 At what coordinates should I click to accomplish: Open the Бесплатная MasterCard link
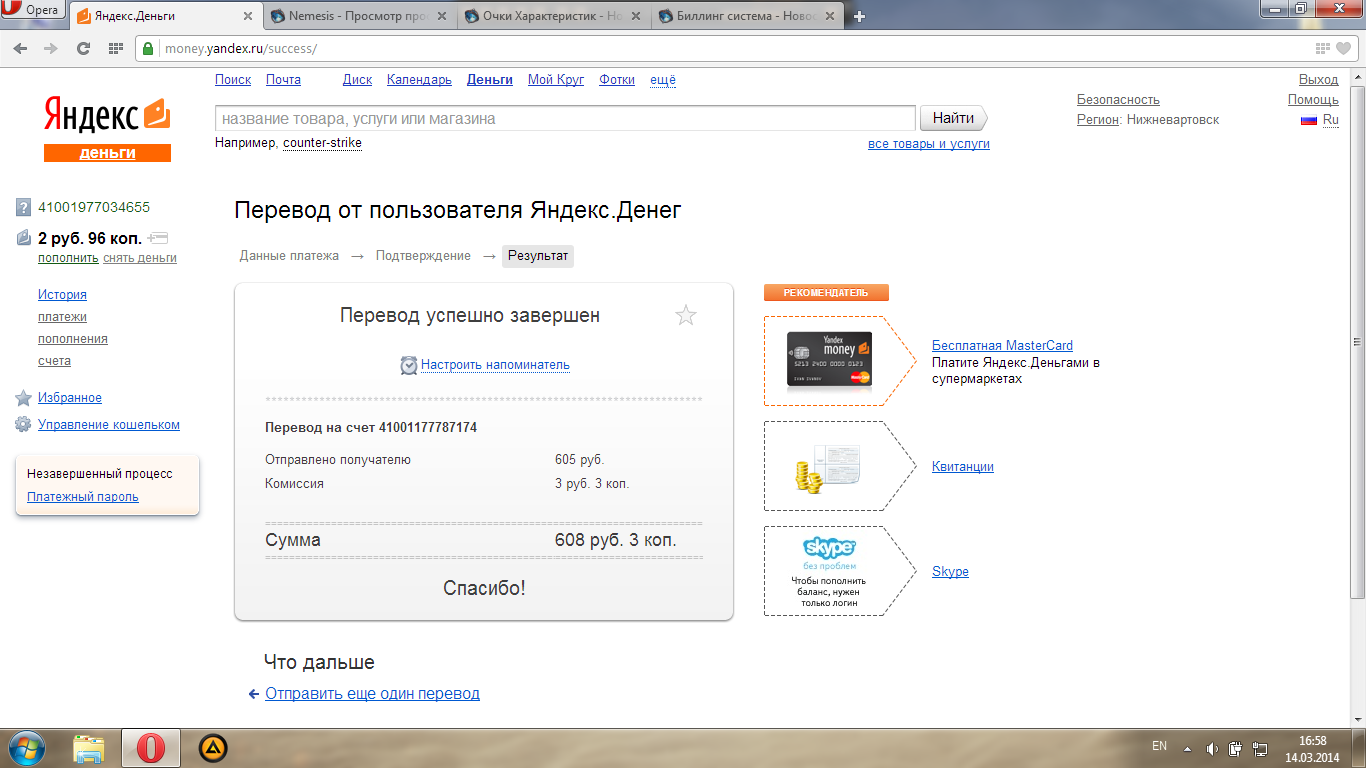point(1002,346)
